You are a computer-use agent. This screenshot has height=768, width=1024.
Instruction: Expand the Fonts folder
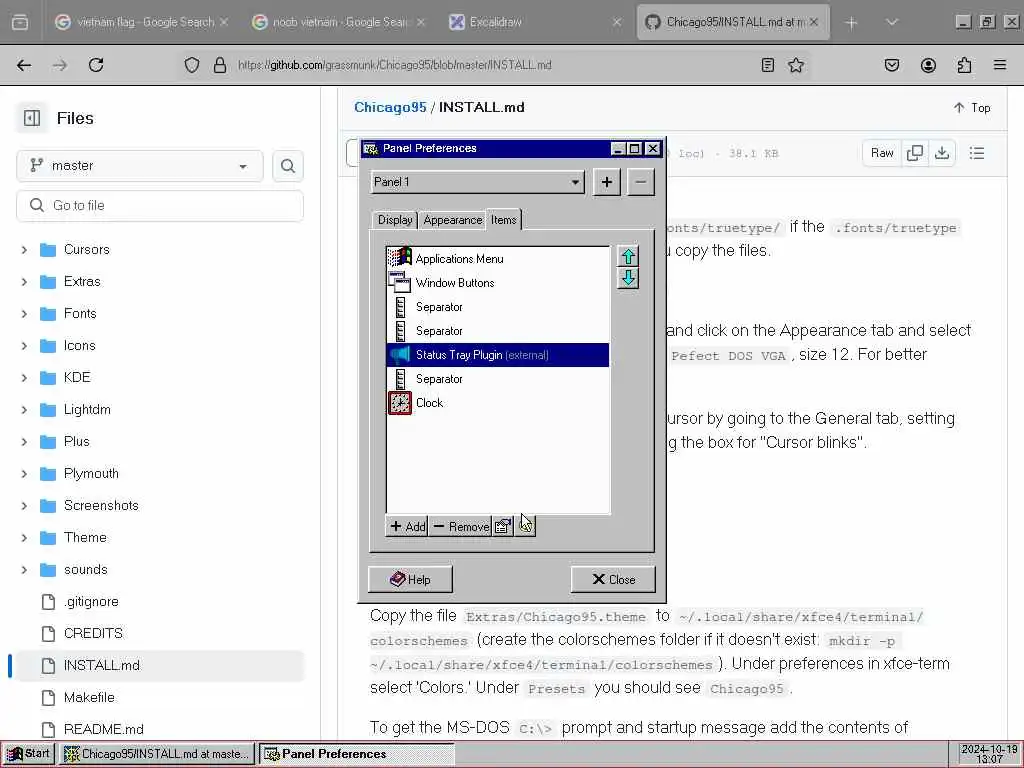[x=24, y=313]
